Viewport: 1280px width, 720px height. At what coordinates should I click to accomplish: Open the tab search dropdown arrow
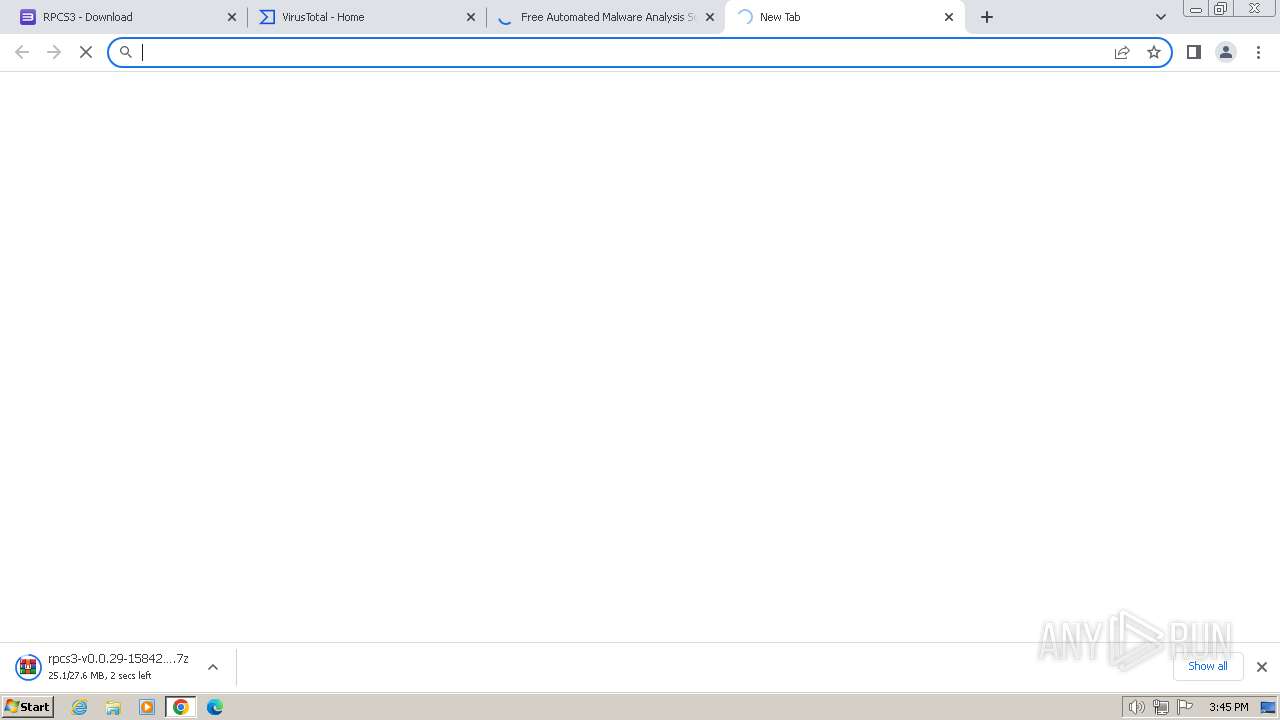tap(1161, 17)
